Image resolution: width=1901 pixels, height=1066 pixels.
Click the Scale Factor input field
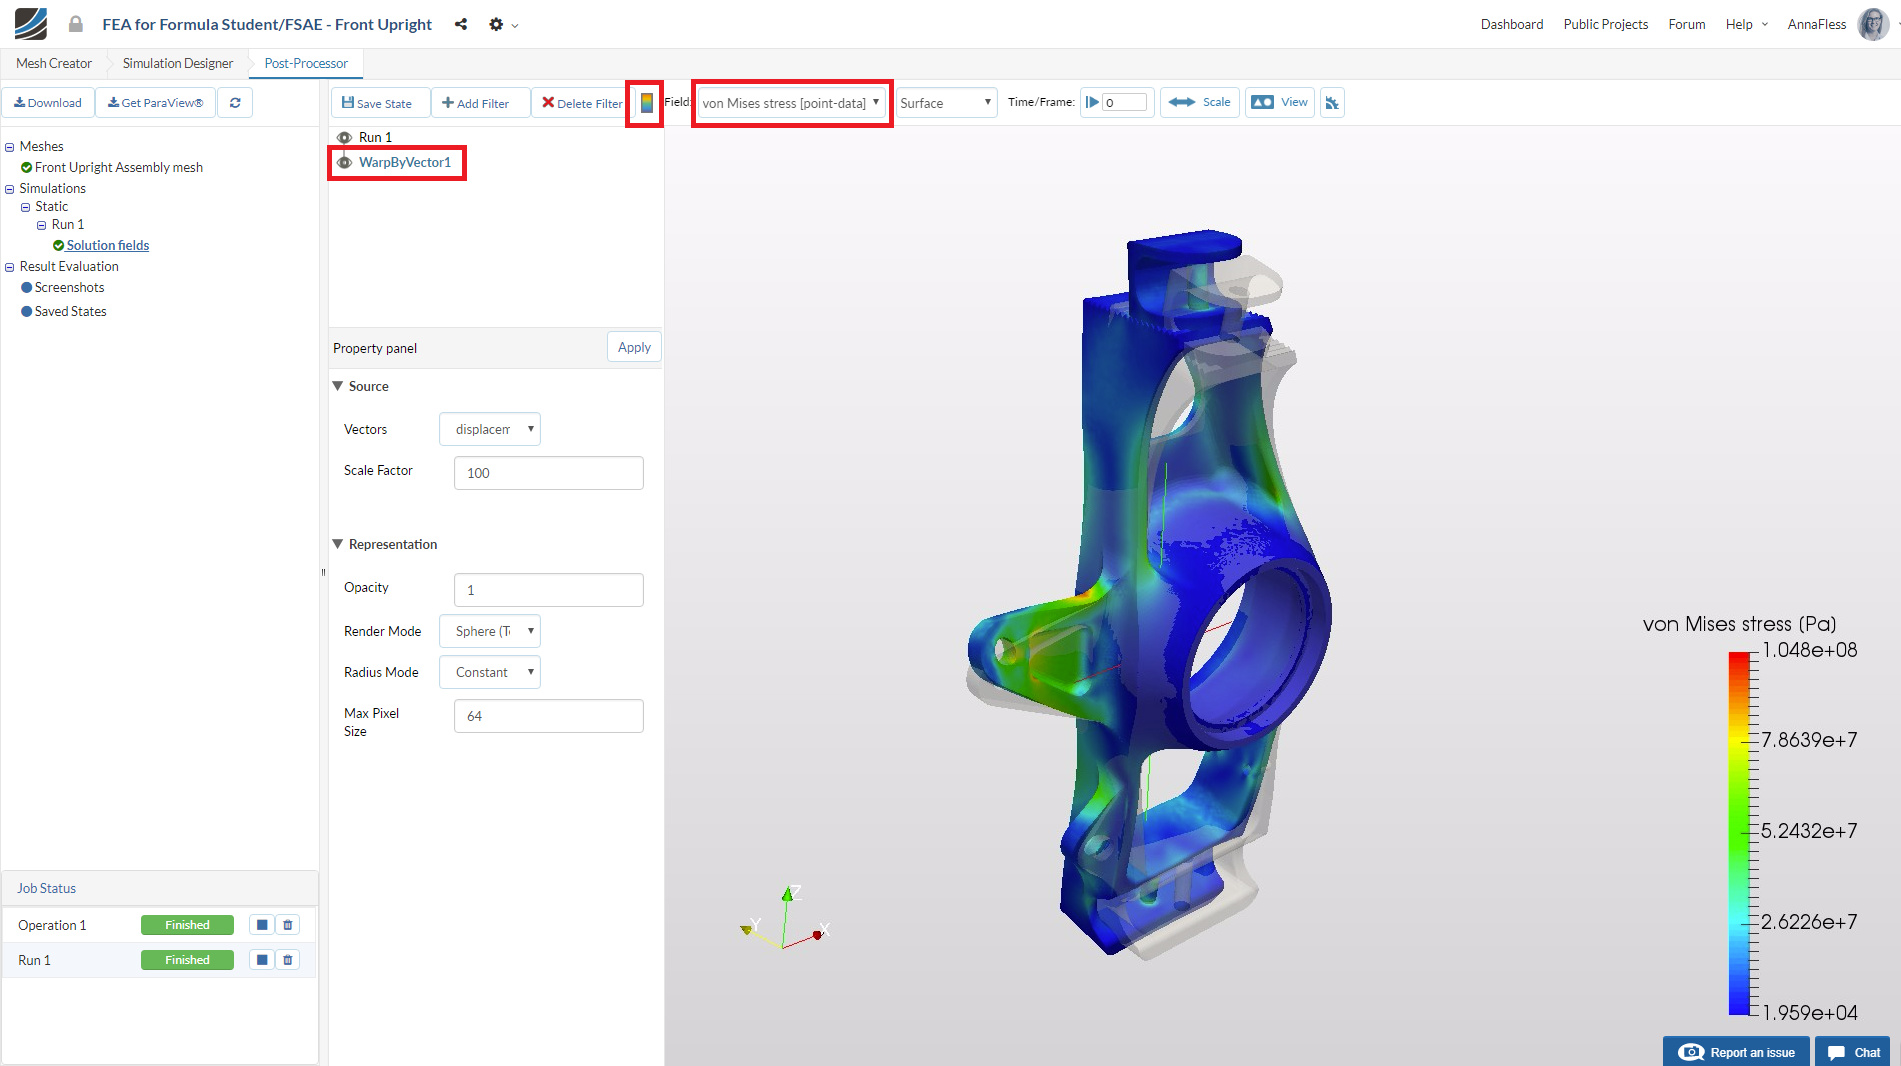coord(548,473)
